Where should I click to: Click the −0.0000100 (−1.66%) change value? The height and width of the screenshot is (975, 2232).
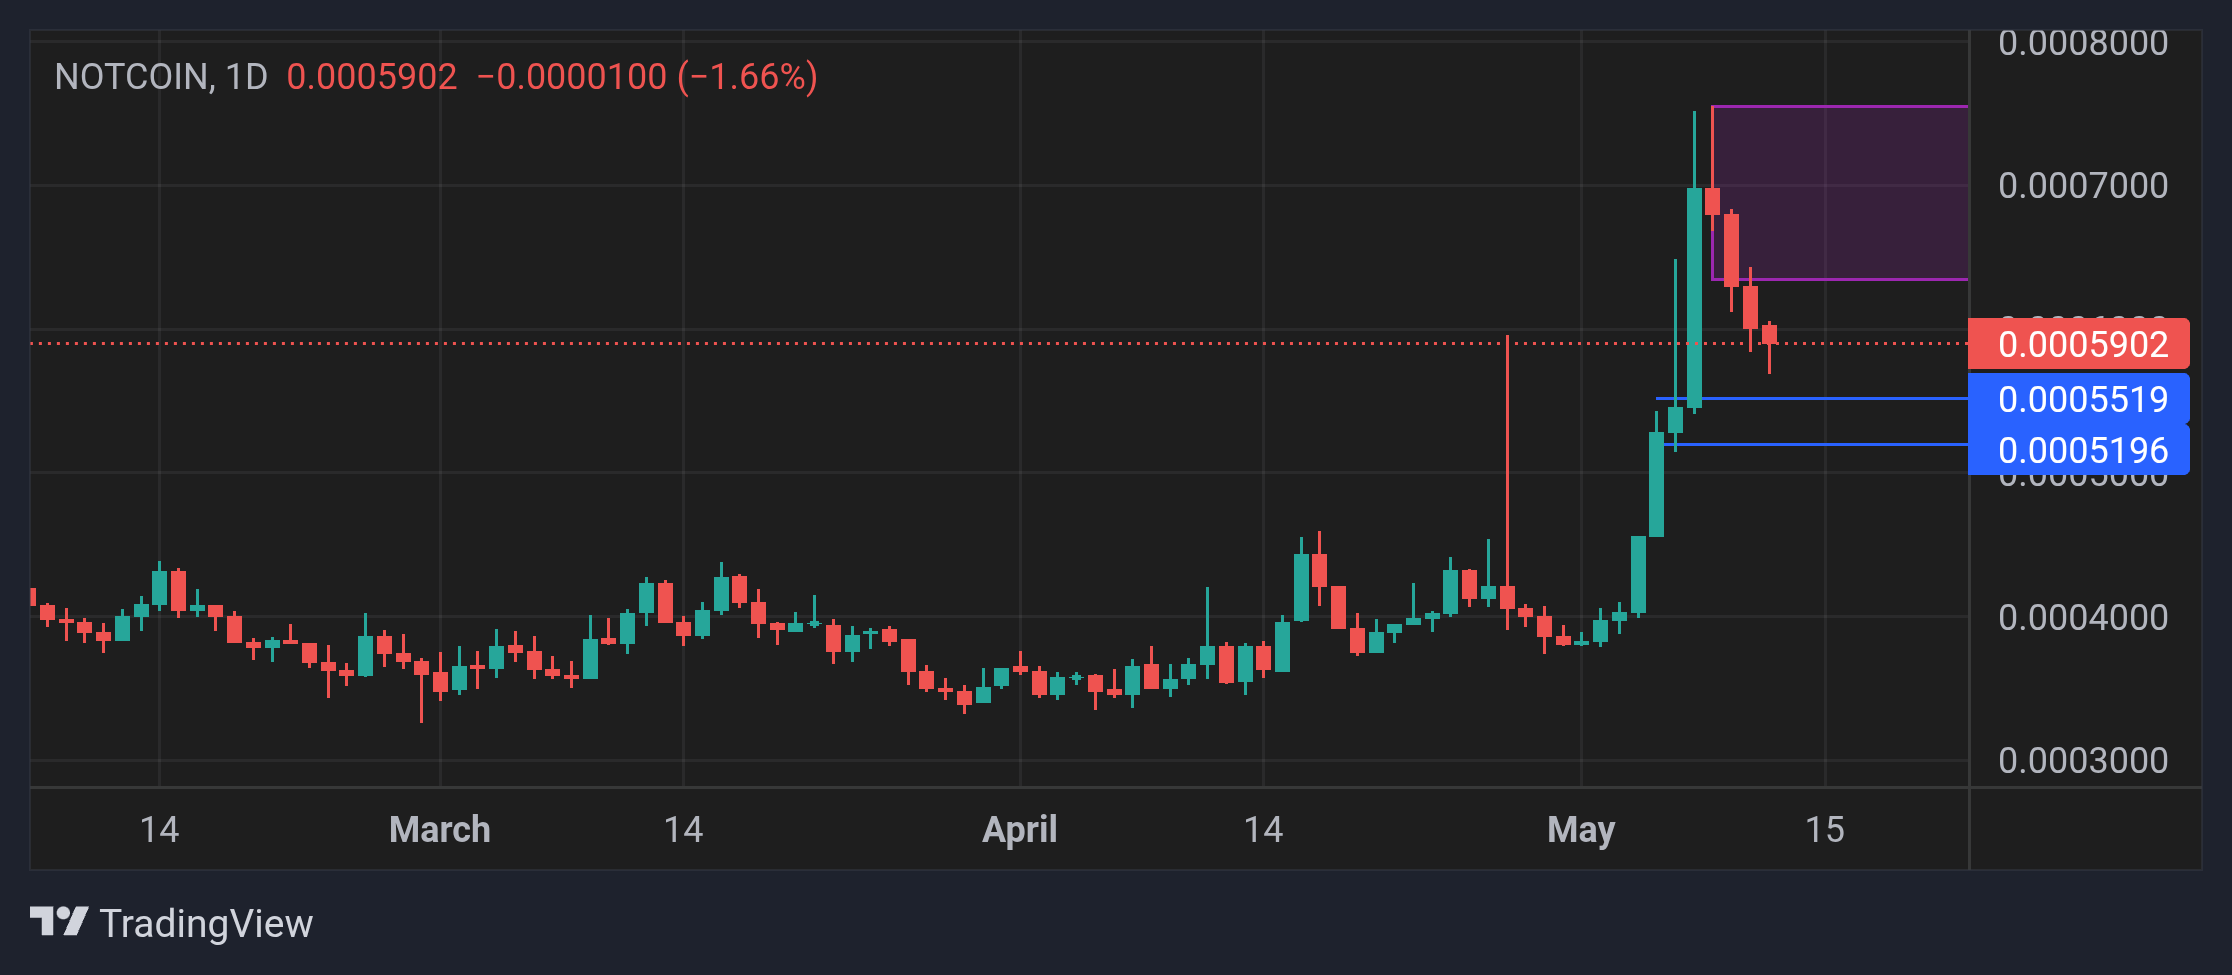[x=647, y=77]
